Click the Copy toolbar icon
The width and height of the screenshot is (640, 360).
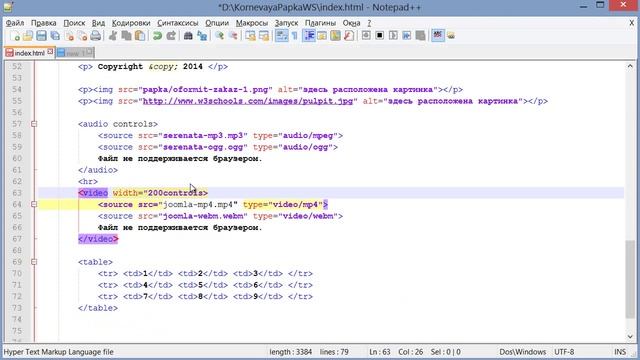coord(127,36)
